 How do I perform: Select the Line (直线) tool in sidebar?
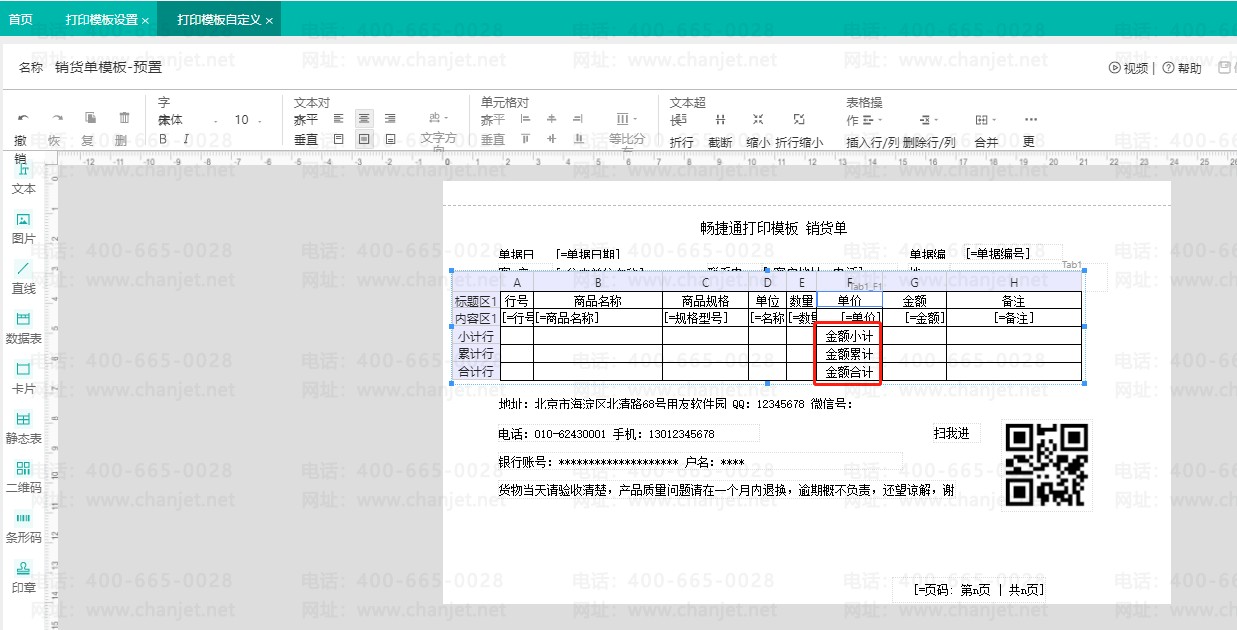(x=23, y=279)
